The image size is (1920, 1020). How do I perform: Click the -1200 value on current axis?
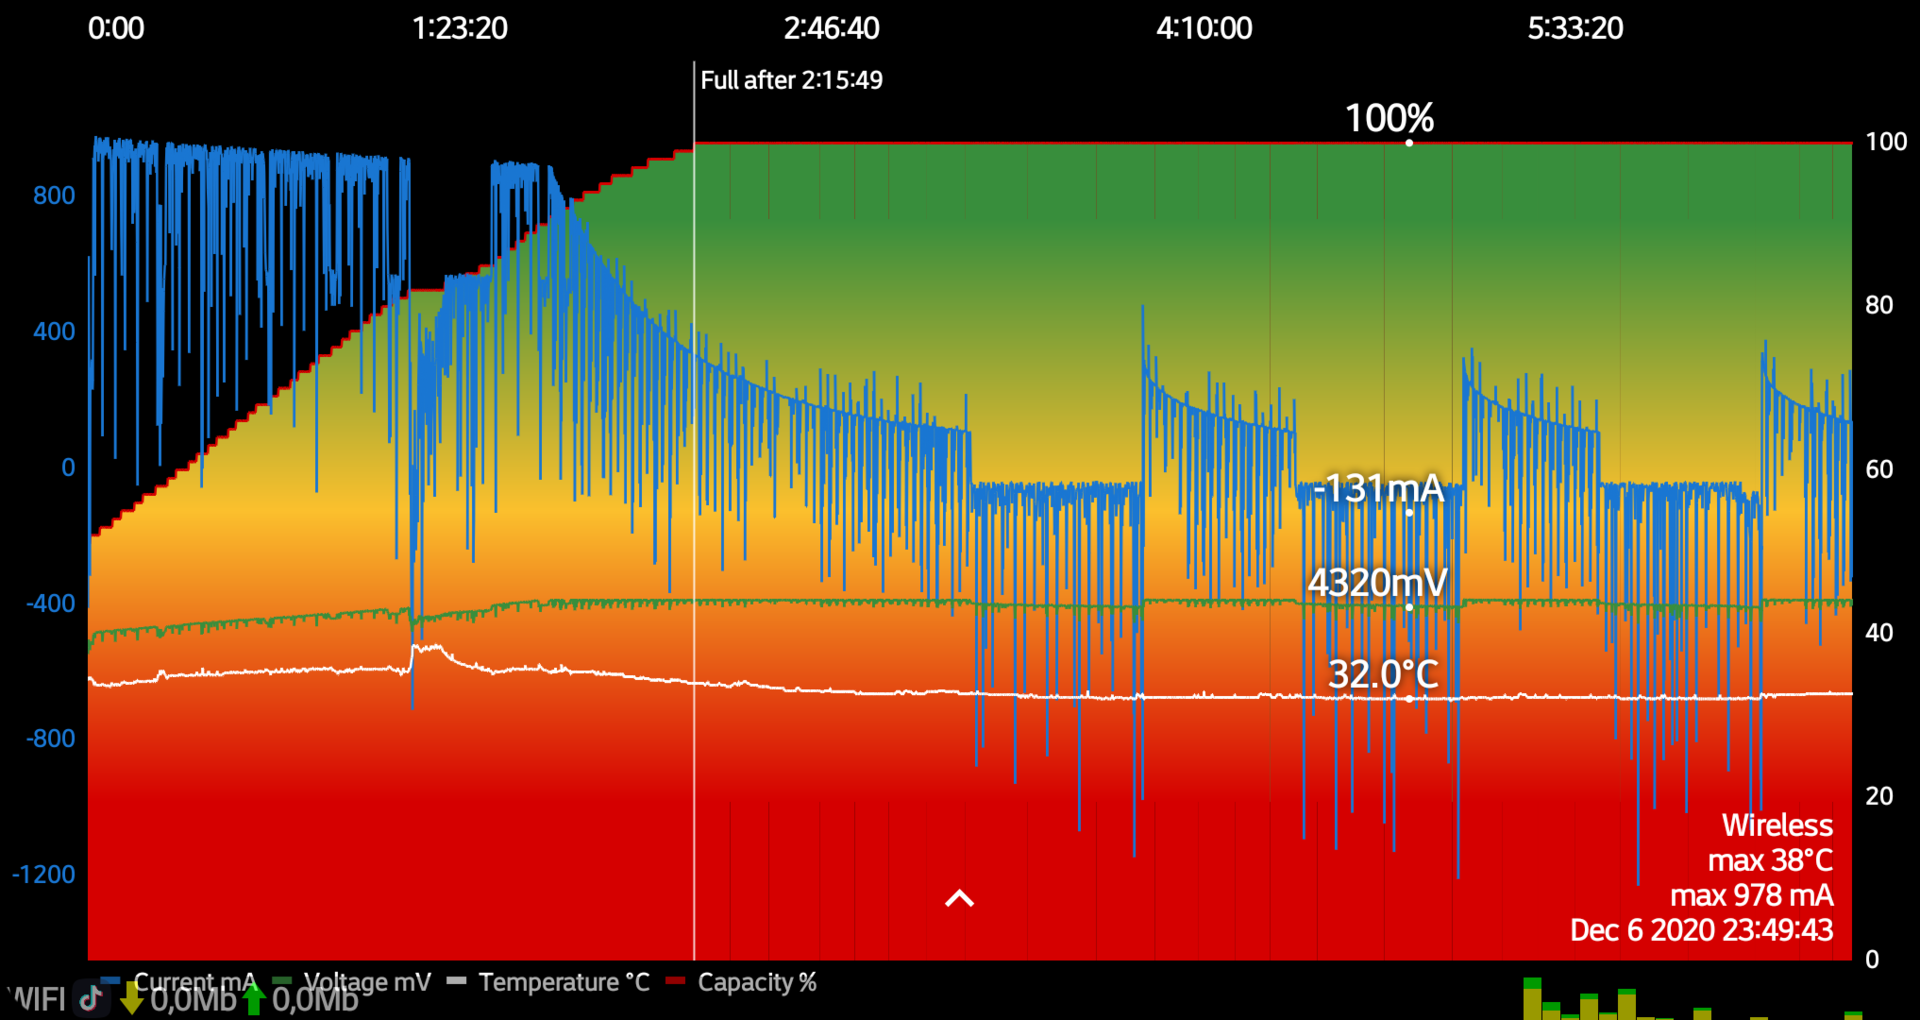coord(43,874)
